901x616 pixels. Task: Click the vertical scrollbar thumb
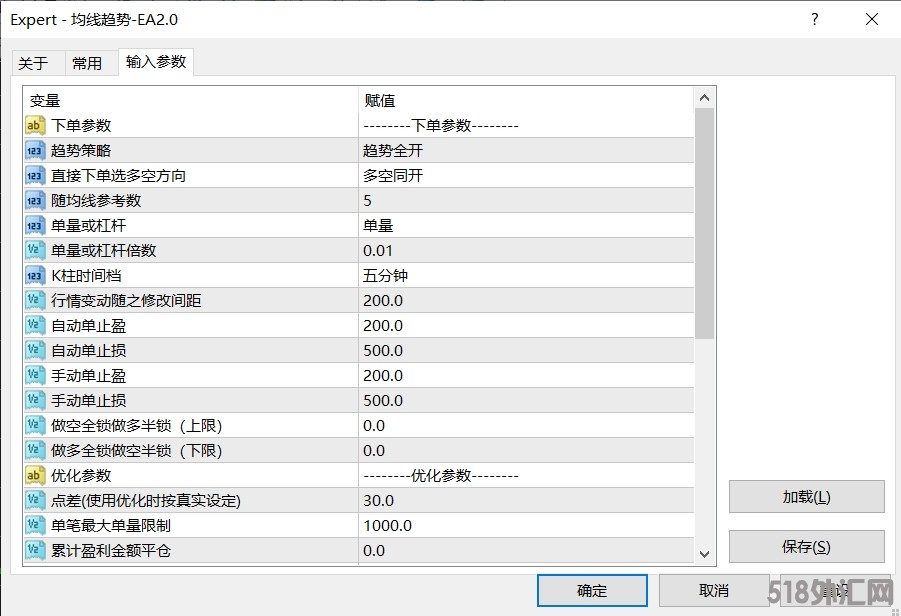click(704, 224)
